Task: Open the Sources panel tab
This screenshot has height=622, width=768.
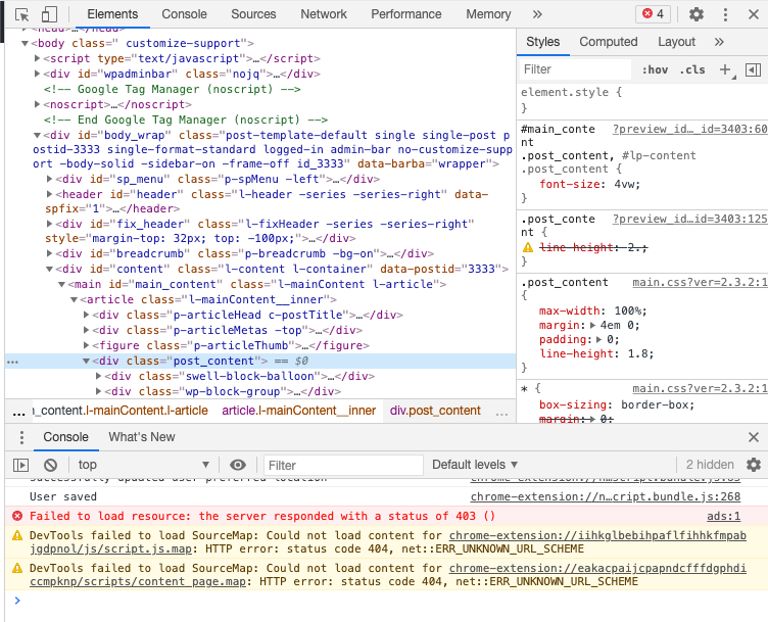Action: click(253, 14)
